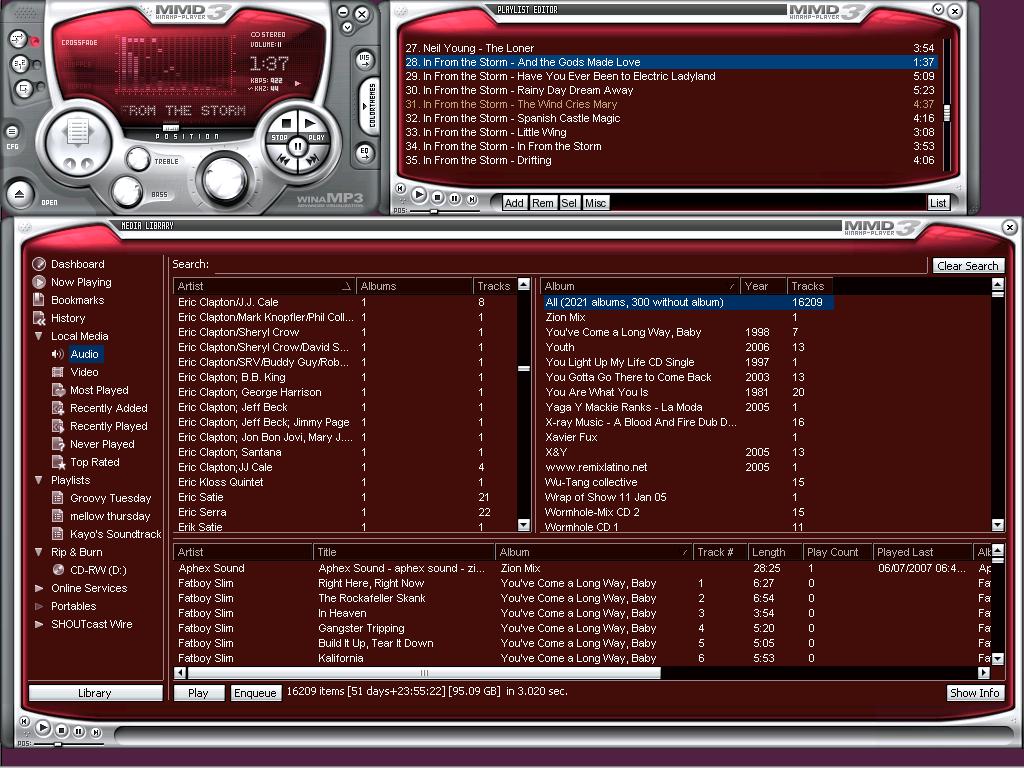Screen dimensions: 1024x768
Task: Open the List menu in Playlist Editor
Action: [x=938, y=203]
